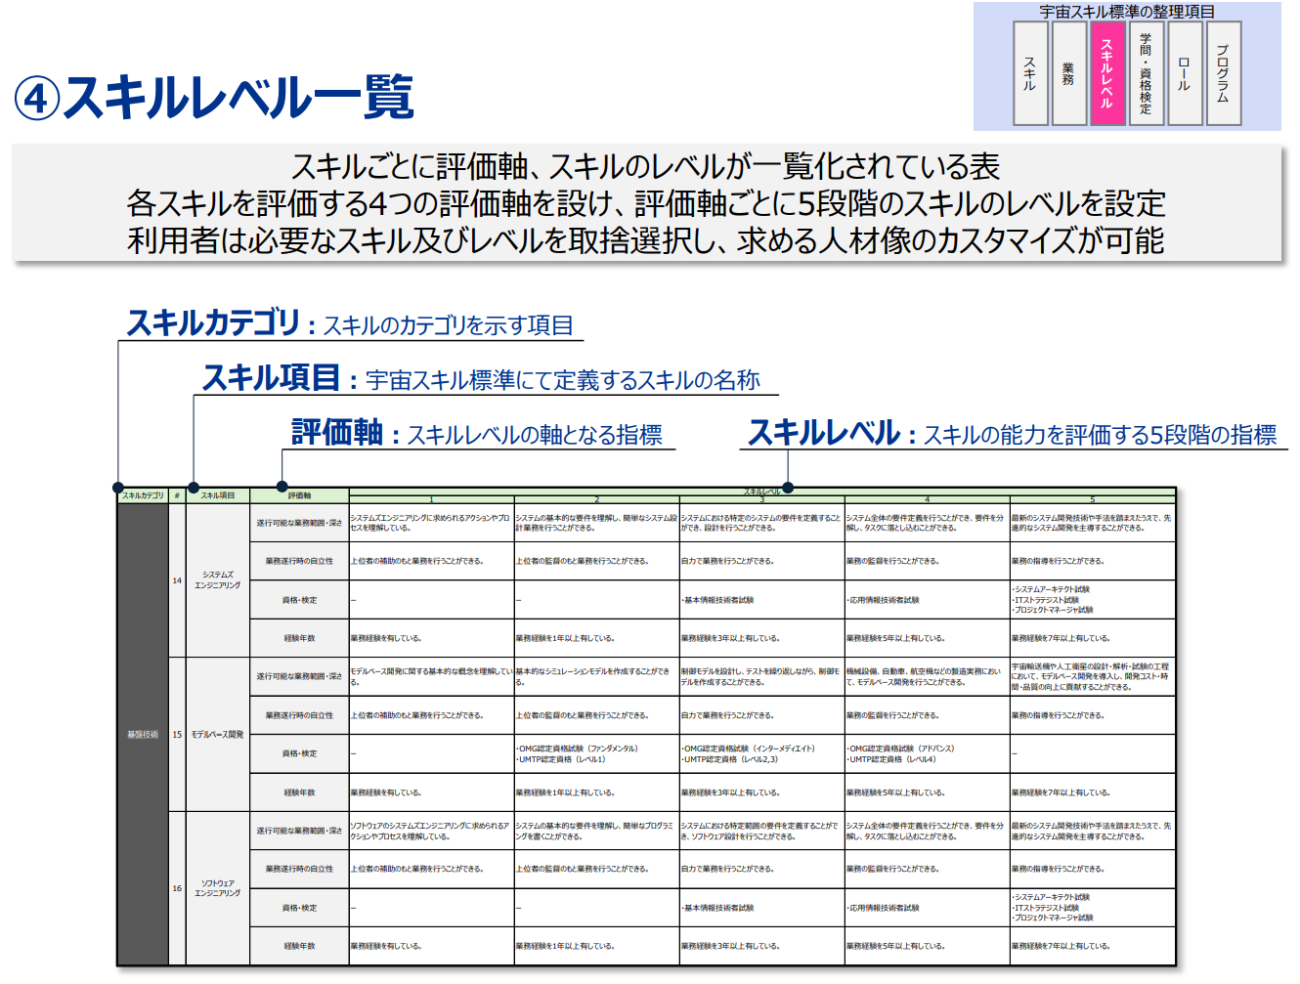Image resolution: width=1300 pixels, height=984 pixels.
Task: Click the callout dot on スキルレベル header
Action: pos(788,488)
